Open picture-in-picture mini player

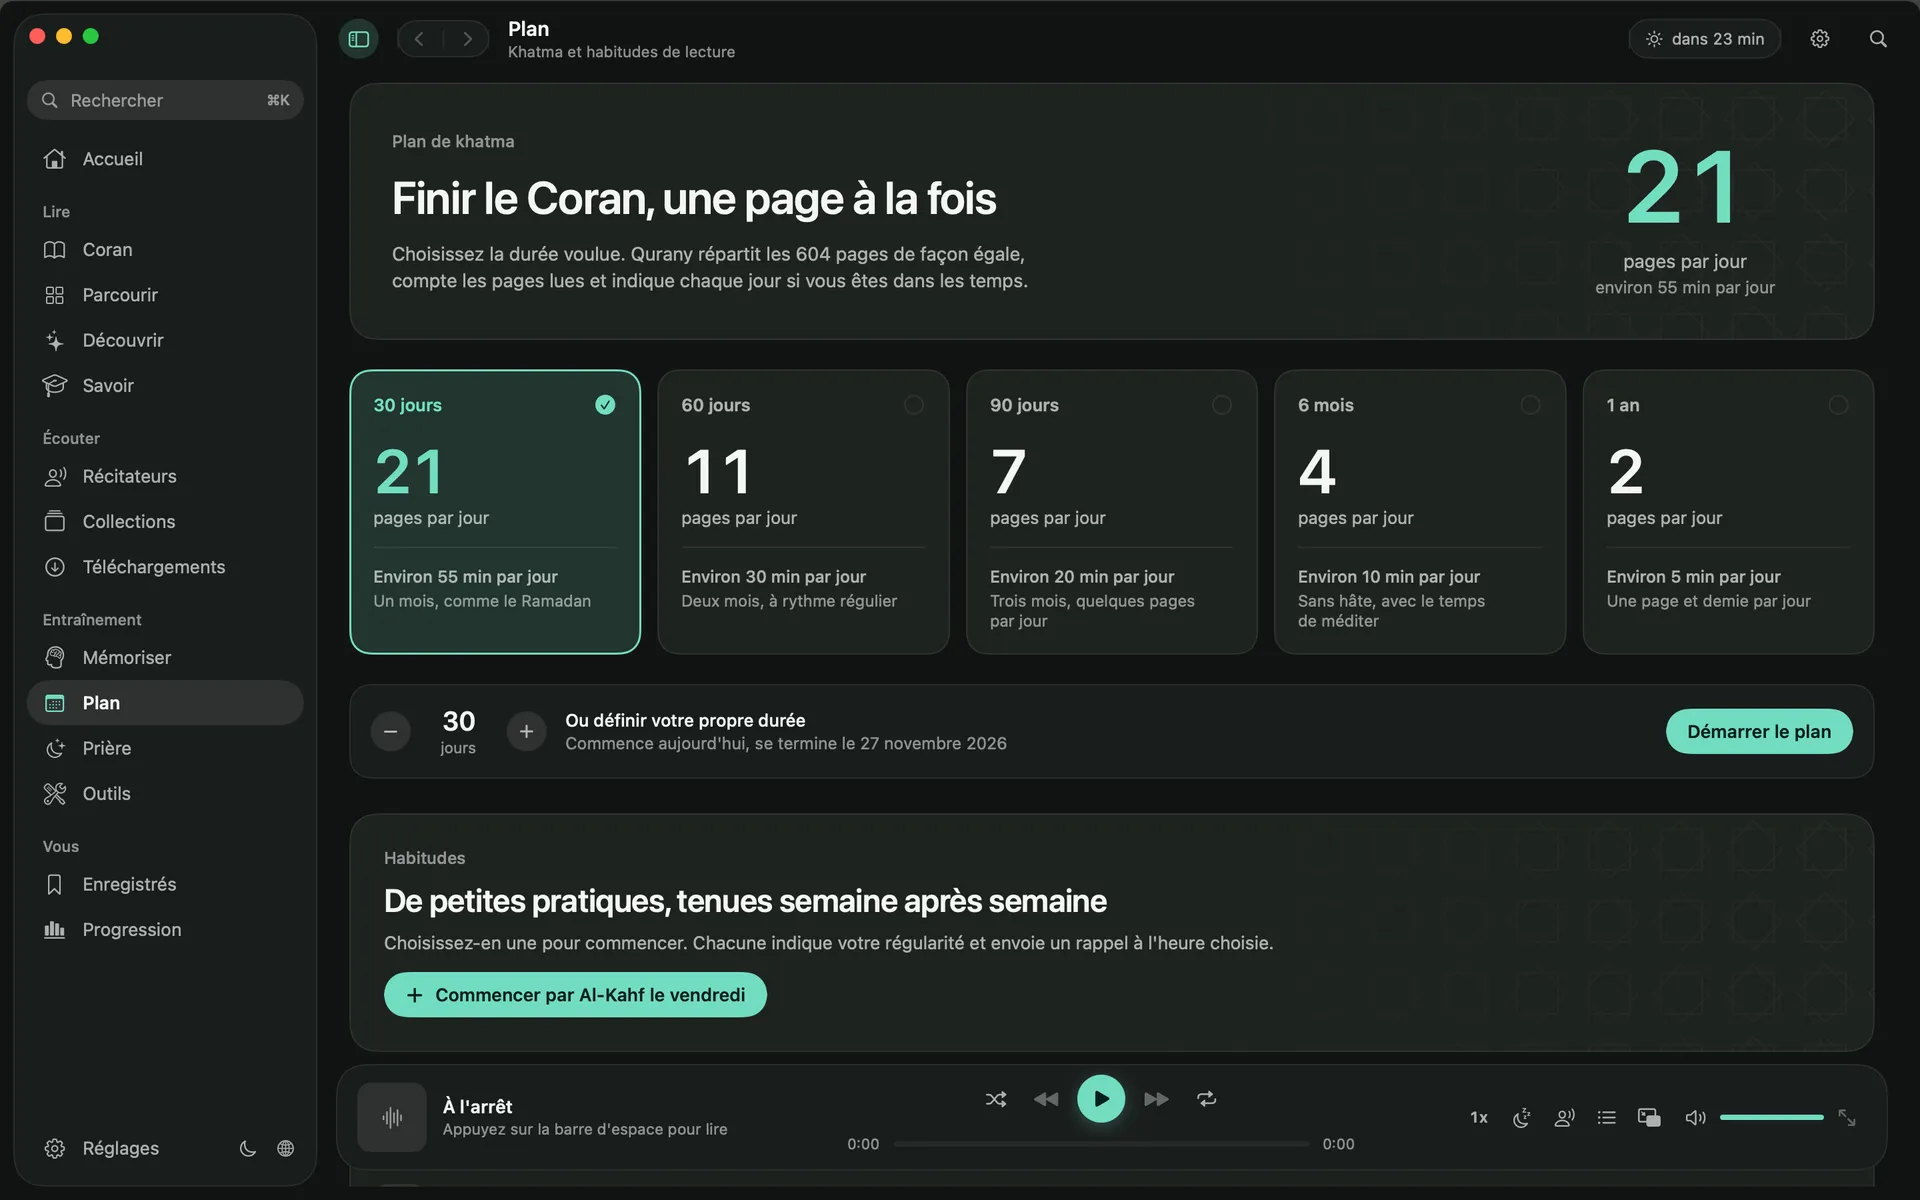(1649, 1118)
